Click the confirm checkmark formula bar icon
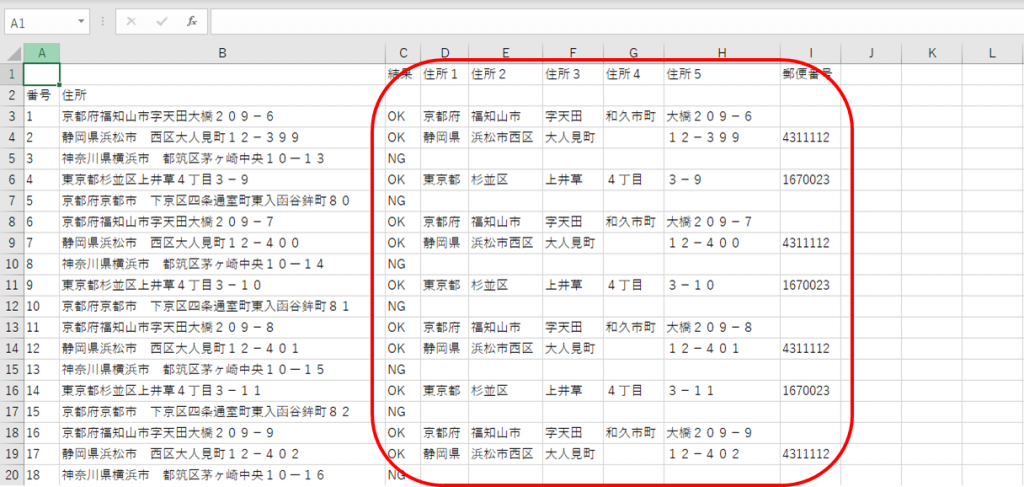This screenshot has width=1024, height=487. [x=161, y=22]
